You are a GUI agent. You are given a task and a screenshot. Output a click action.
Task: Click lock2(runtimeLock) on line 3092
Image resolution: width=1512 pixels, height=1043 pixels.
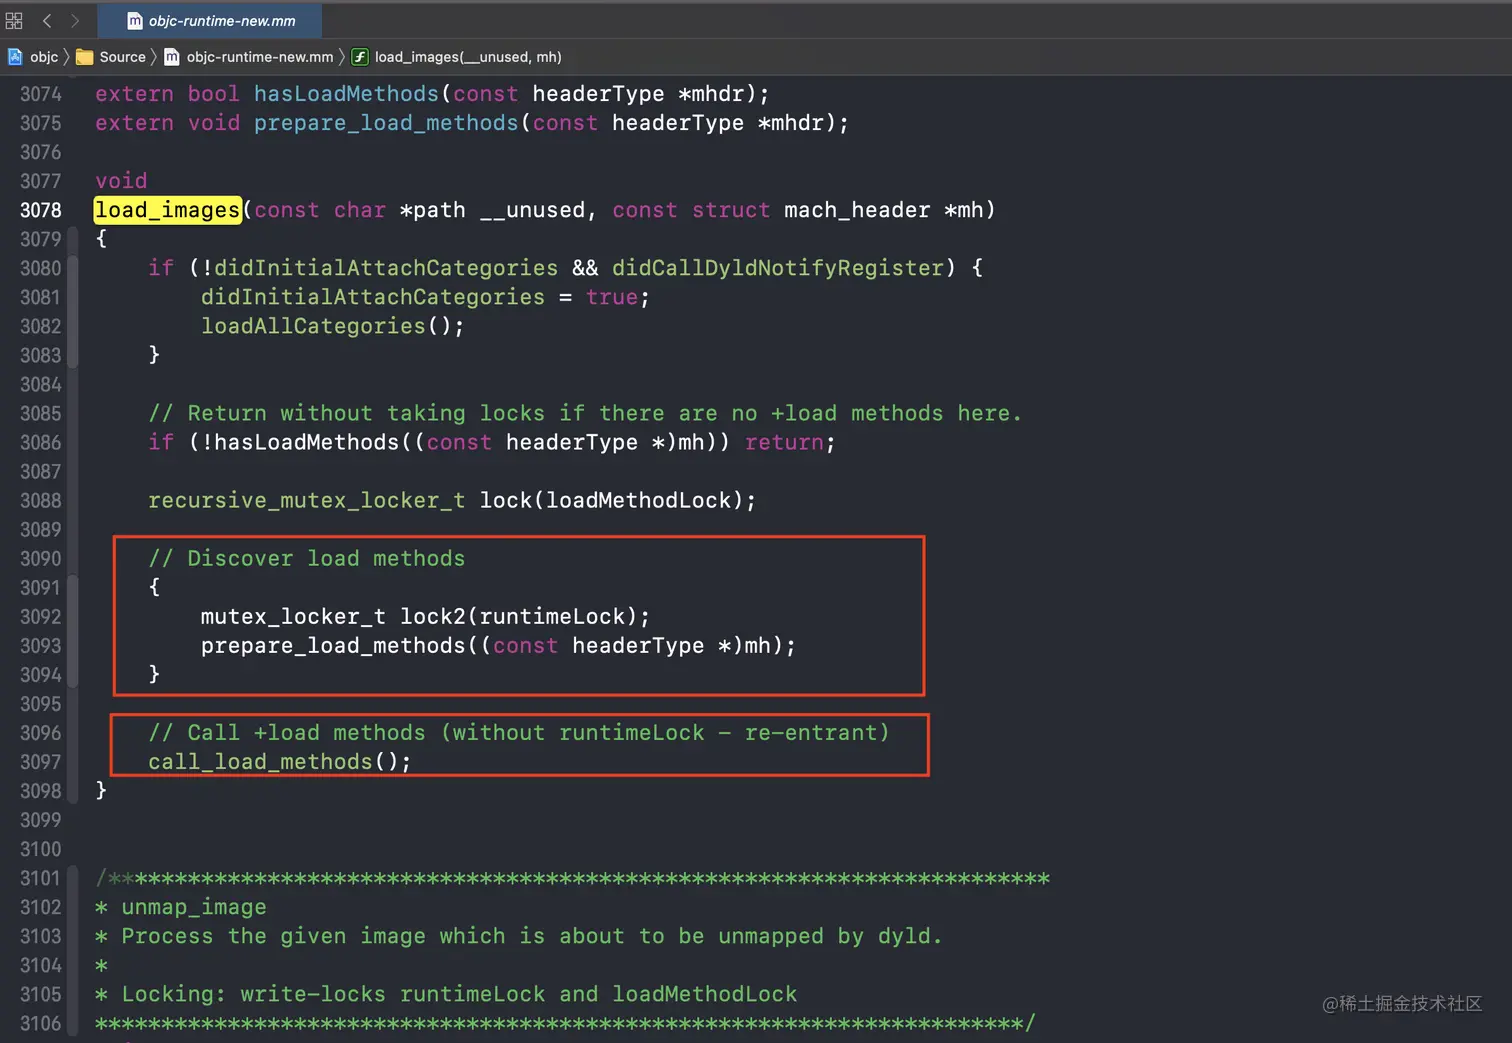click(x=518, y=616)
